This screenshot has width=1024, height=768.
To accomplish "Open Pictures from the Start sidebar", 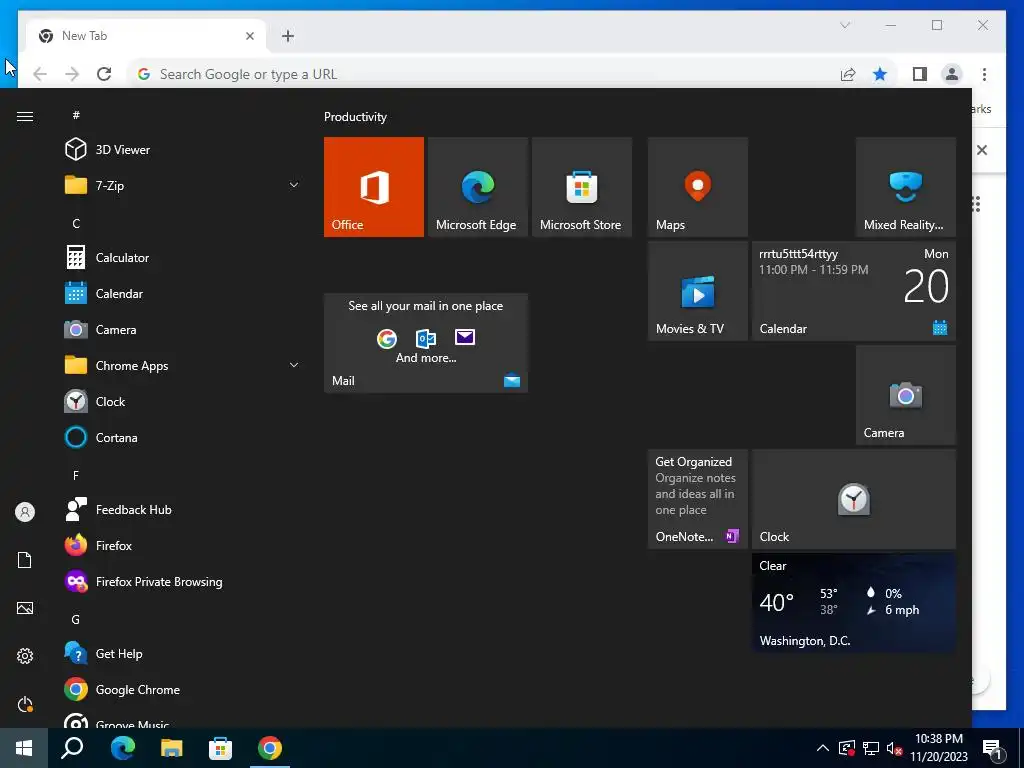I will 25,608.
